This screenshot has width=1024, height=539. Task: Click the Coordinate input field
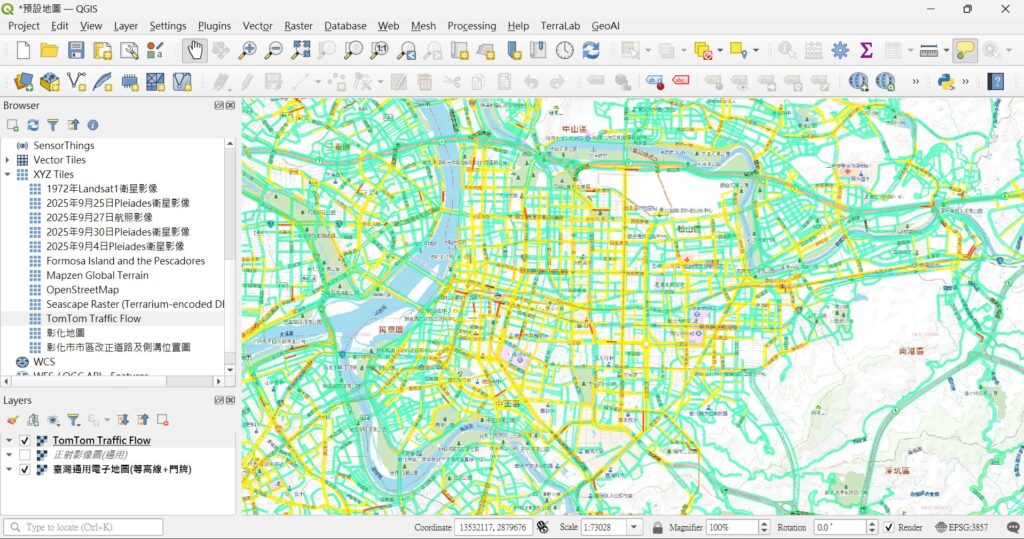click(493, 527)
